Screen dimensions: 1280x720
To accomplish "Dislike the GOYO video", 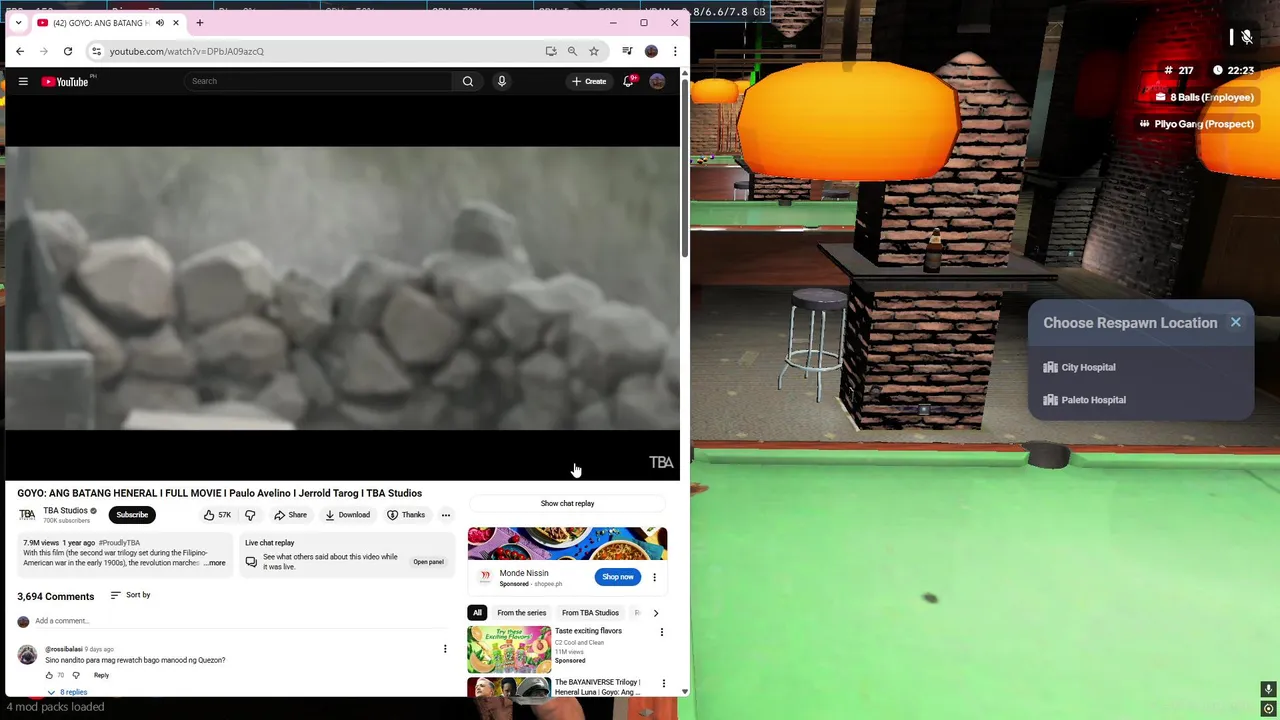I will 250,515.
